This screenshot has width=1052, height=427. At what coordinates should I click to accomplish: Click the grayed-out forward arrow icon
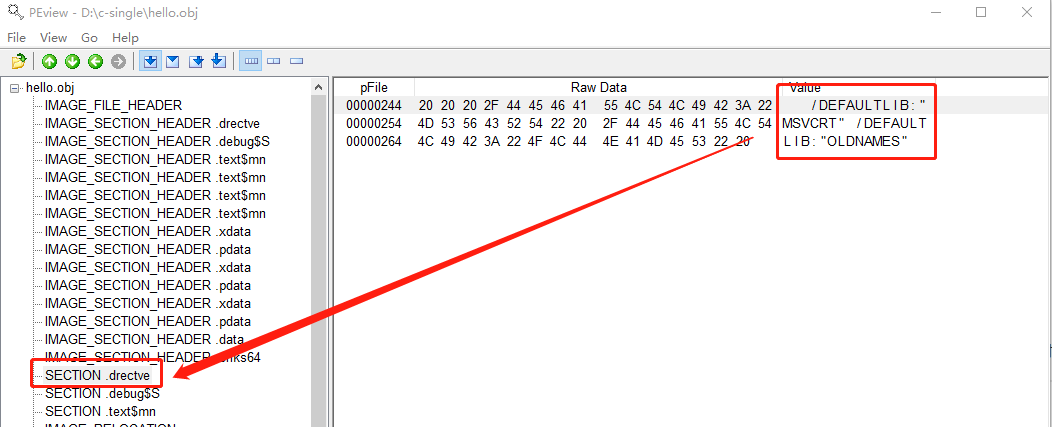coord(119,62)
